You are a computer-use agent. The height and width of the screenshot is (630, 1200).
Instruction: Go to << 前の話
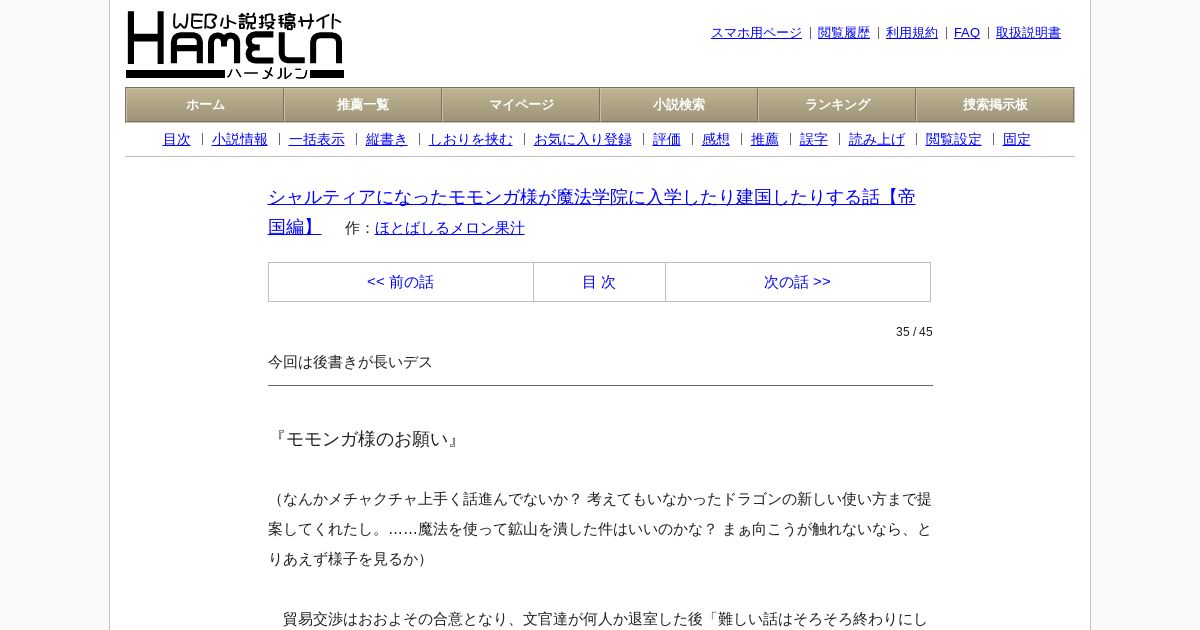401,282
